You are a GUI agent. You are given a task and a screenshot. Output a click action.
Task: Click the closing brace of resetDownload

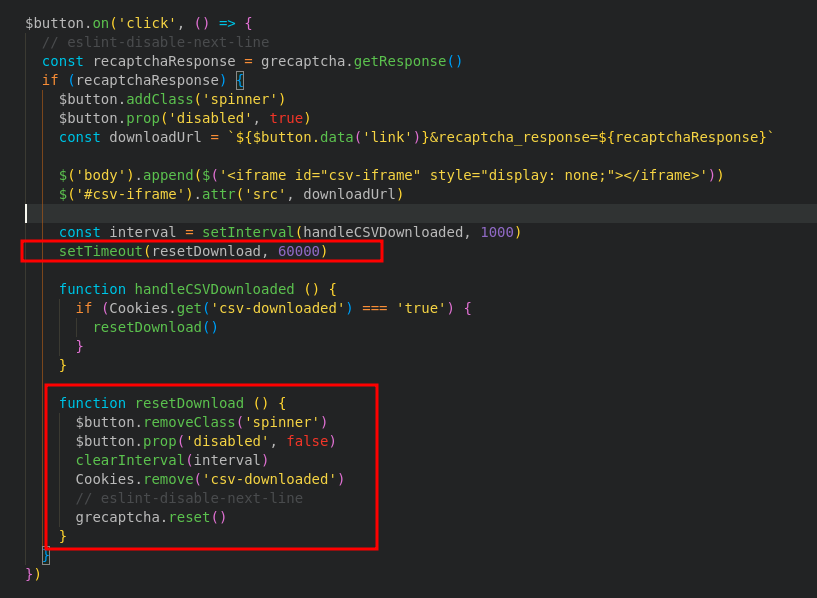61,535
